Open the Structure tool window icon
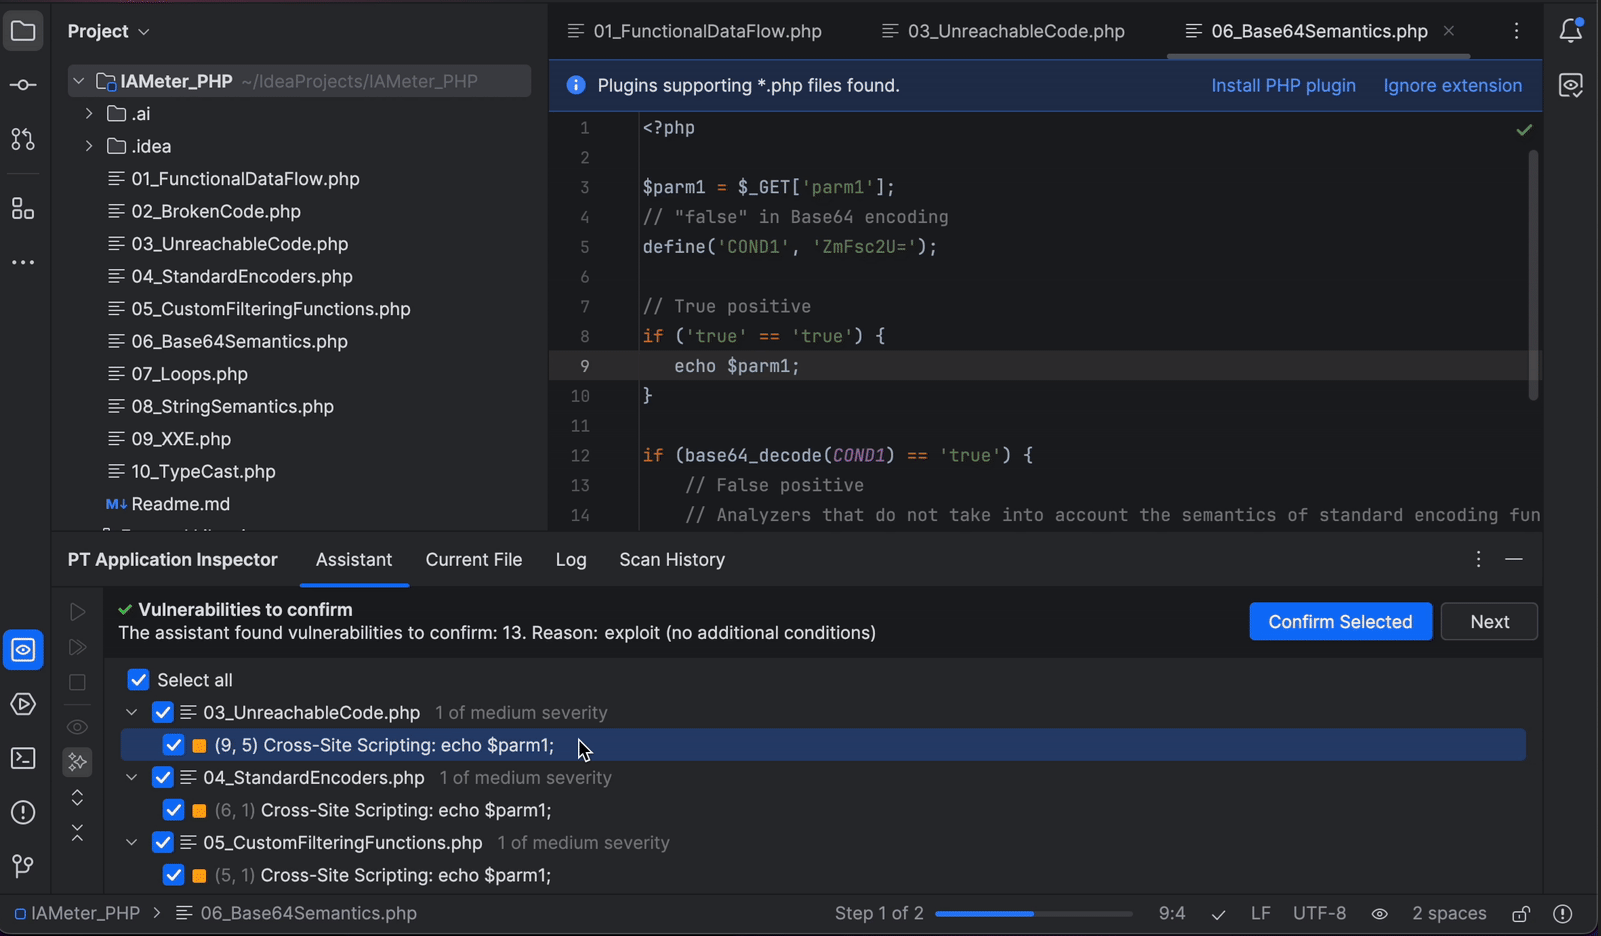Image resolution: width=1601 pixels, height=936 pixels. [23, 208]
